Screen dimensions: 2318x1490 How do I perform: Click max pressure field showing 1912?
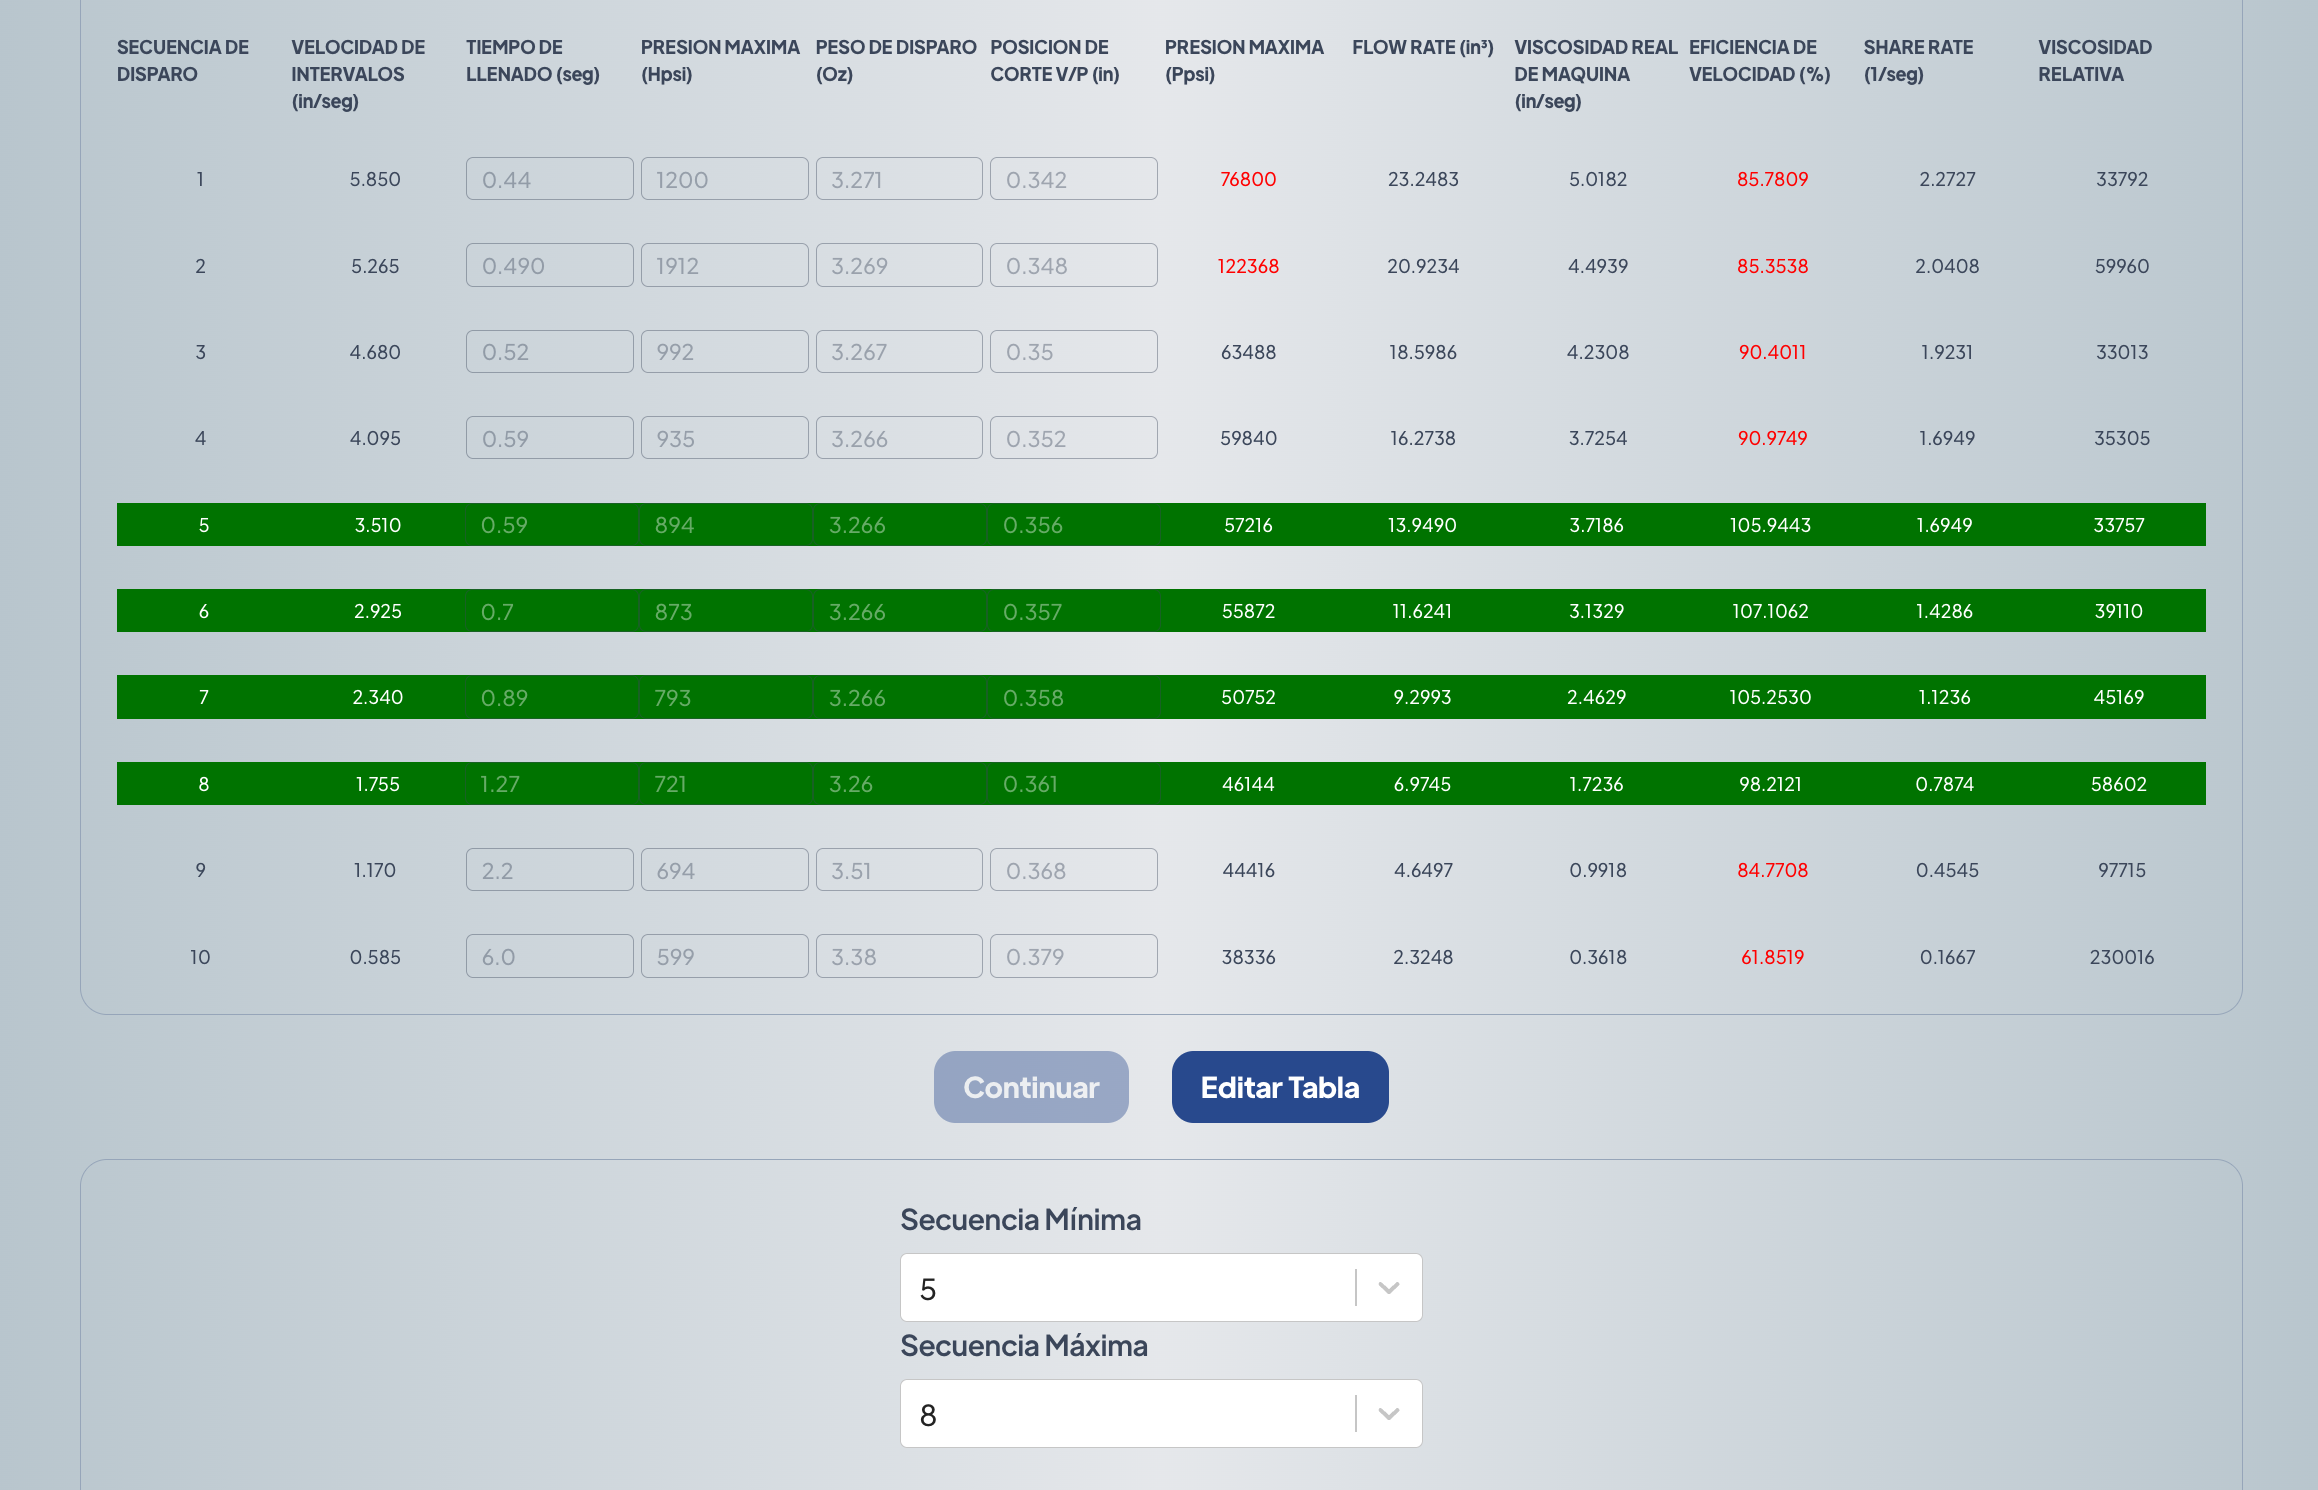(x=724, y=266)
